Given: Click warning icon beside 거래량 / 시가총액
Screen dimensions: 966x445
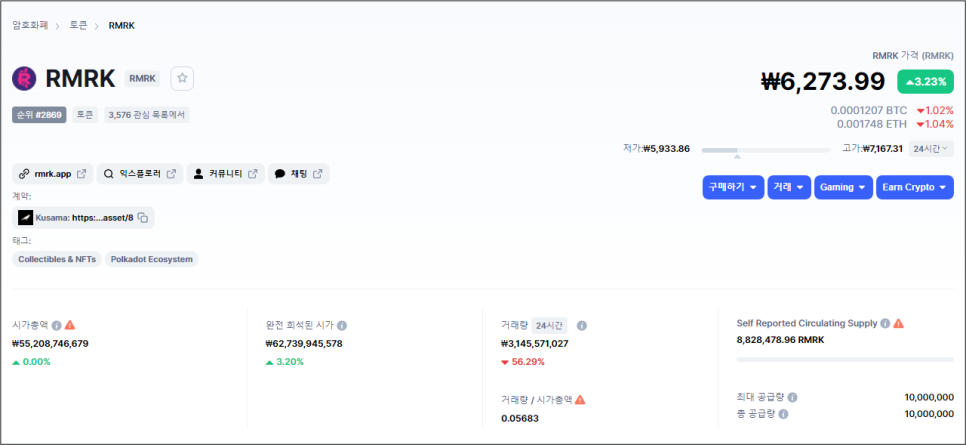Looking at the screenshot, I should point(580,399).
